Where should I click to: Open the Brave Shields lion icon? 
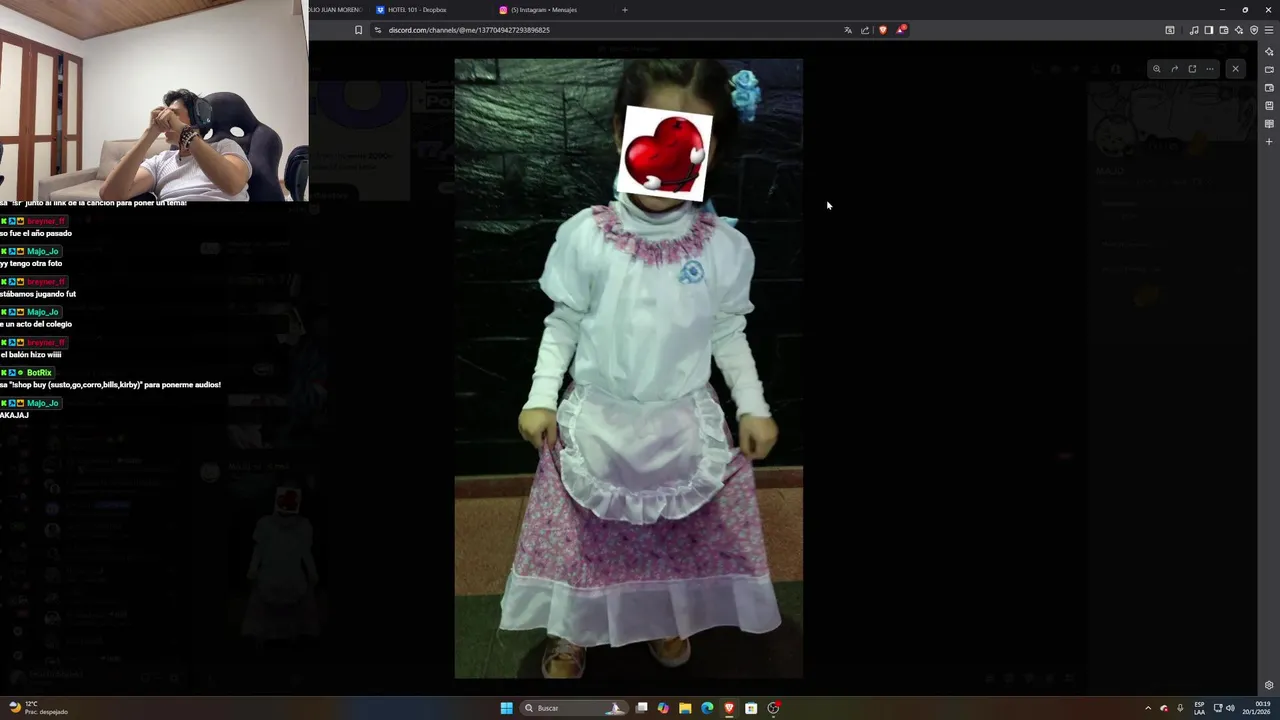[882, 30]
